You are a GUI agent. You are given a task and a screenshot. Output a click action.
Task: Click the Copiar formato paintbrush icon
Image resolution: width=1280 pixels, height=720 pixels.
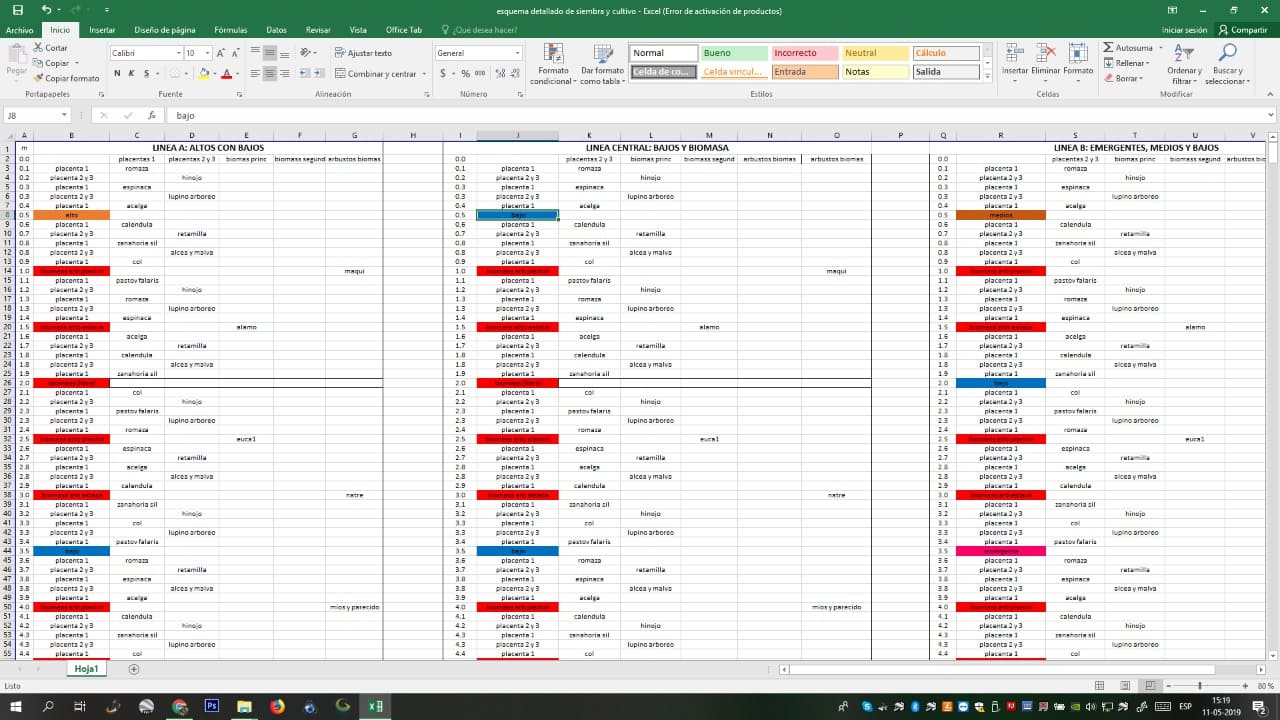coord(38,78)
